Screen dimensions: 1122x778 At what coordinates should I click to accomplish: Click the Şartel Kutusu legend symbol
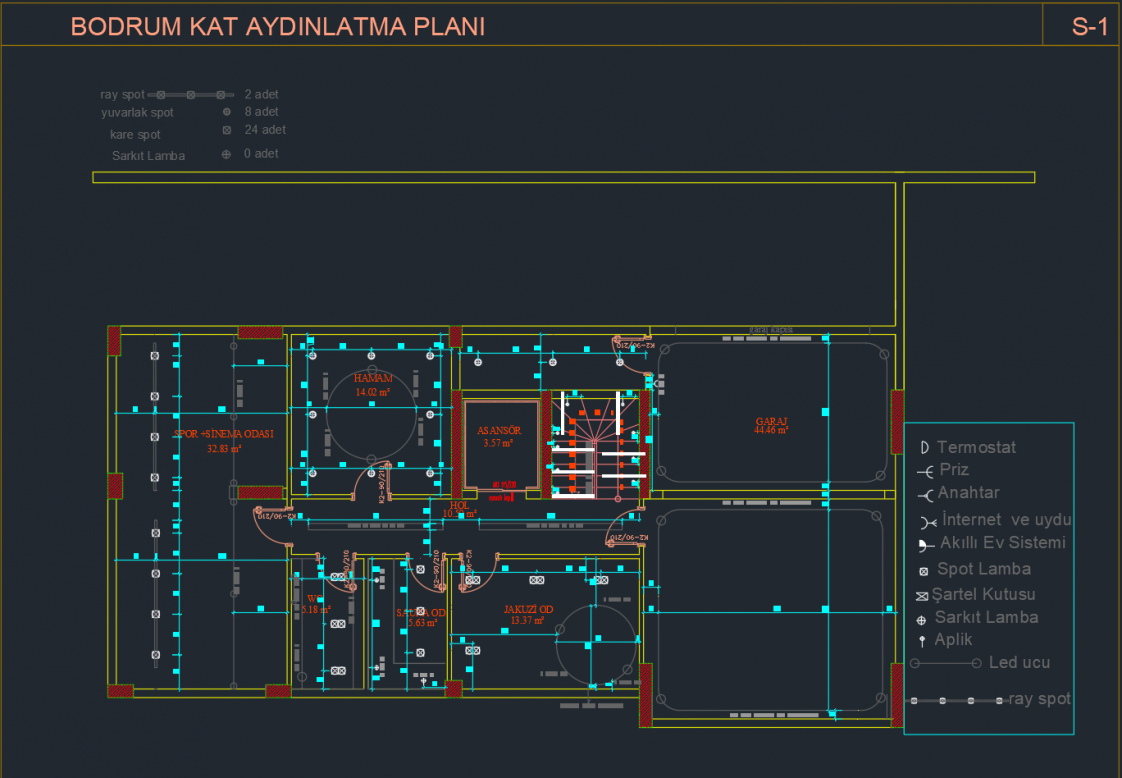tap(923, 596)
